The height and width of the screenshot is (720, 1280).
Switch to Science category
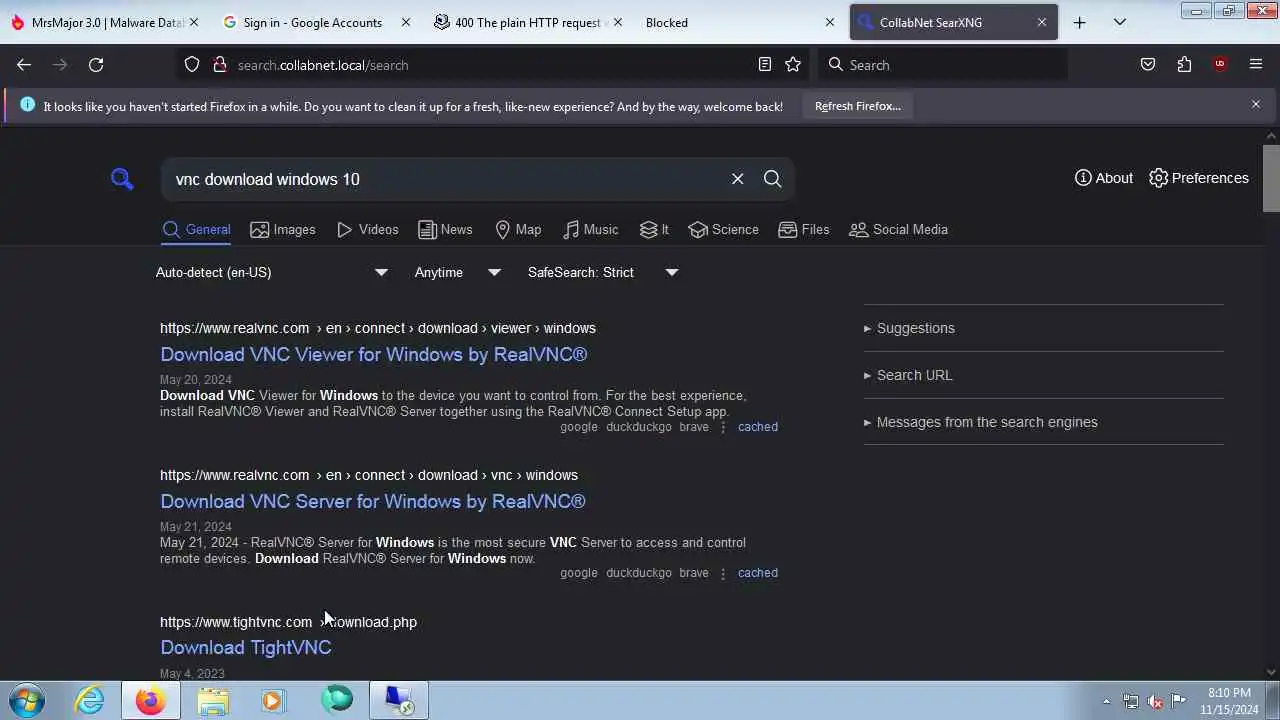tap(724, 230)
